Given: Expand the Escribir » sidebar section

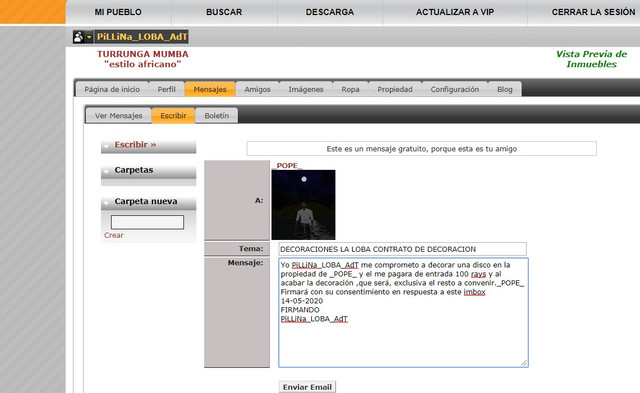Looking at the screenshot, I should (x=148, y=146).
